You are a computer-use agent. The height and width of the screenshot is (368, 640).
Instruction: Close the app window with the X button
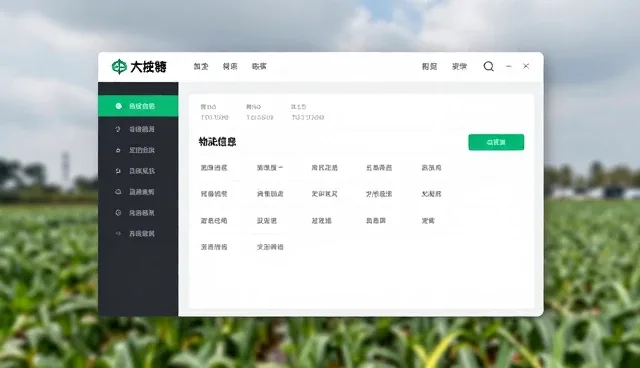click(x=526, y=66)
